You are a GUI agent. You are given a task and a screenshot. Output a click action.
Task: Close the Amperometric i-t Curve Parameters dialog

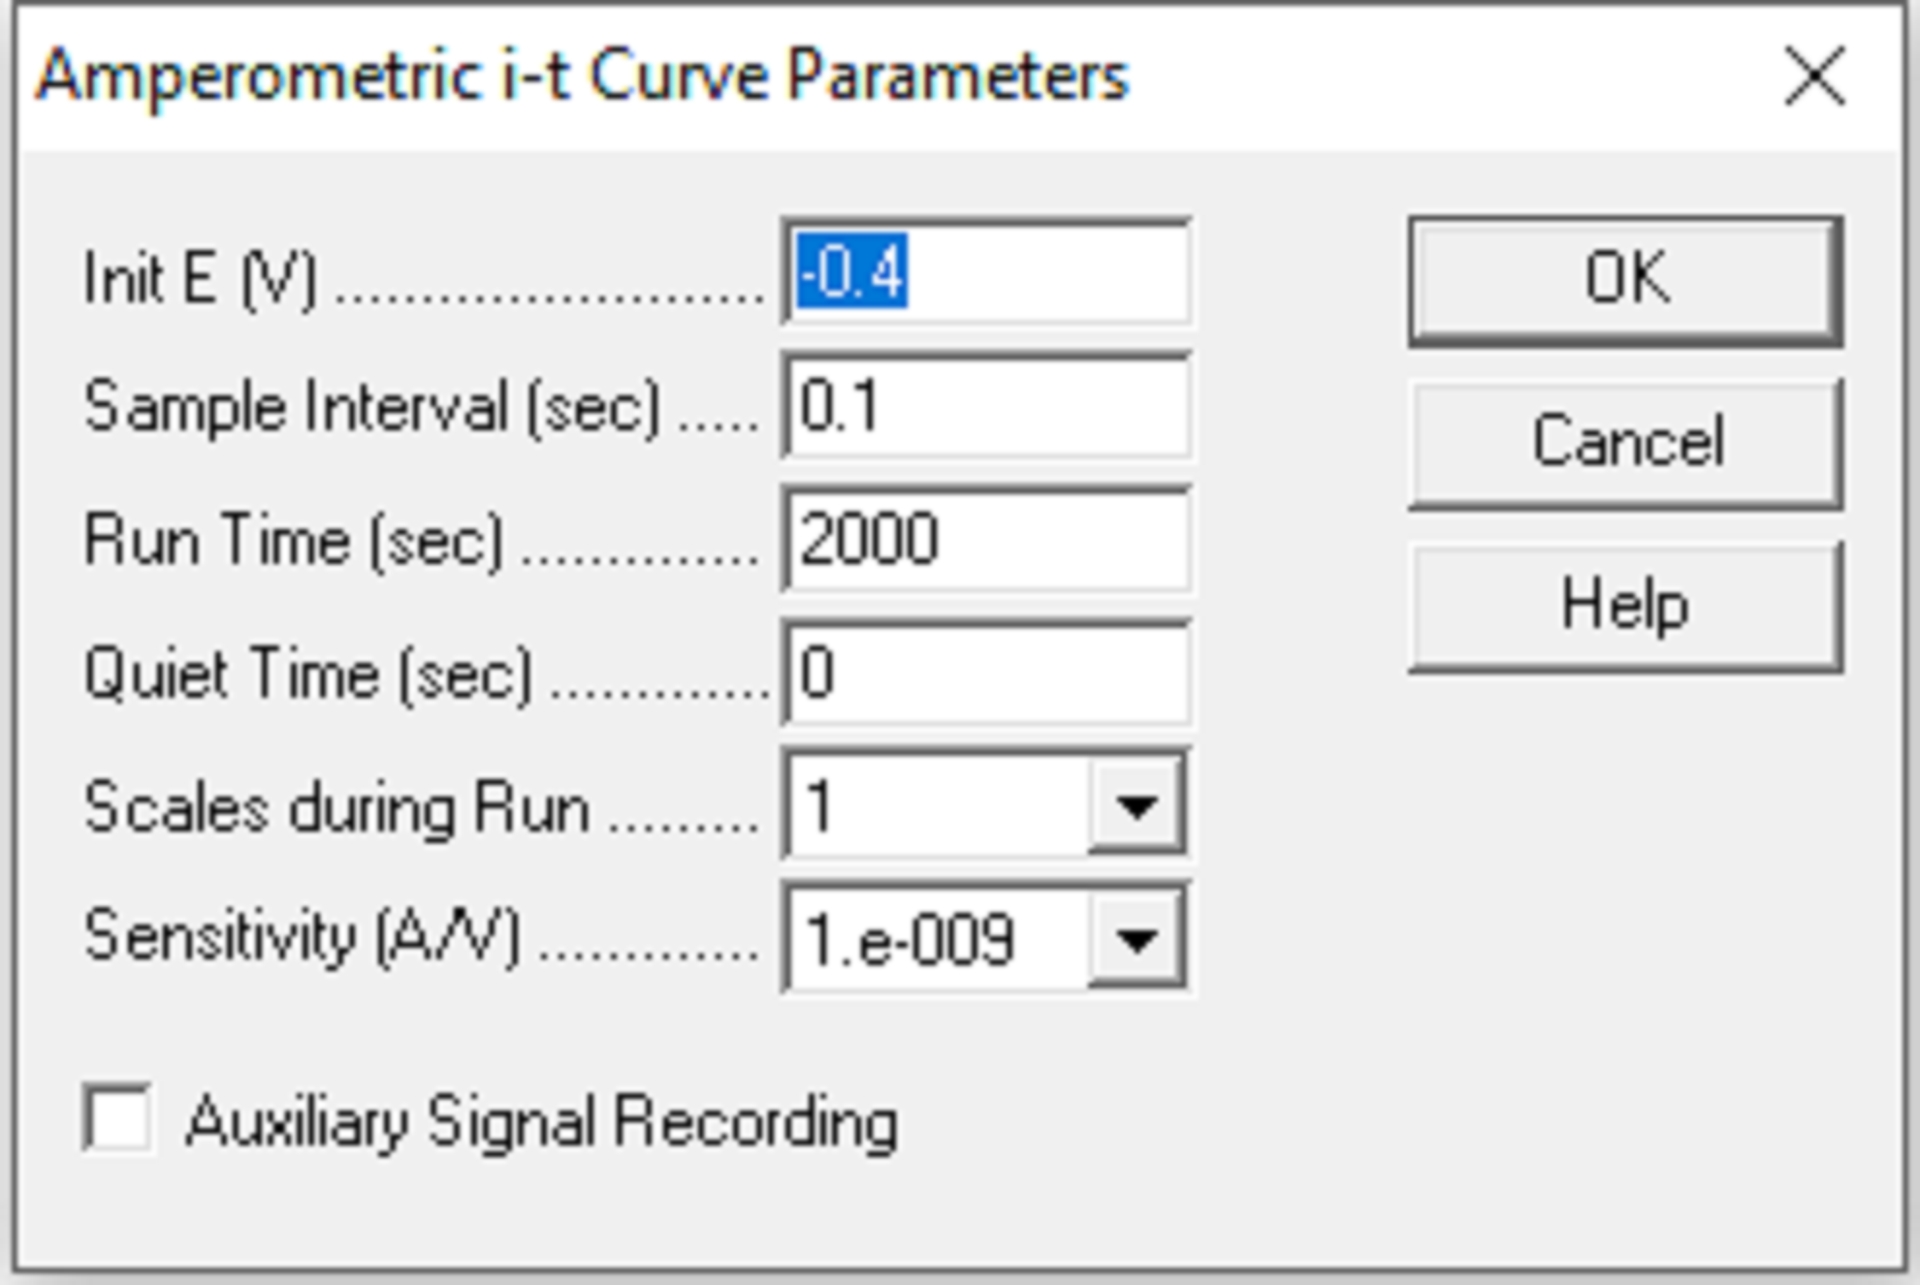[x=1813, y=77]
